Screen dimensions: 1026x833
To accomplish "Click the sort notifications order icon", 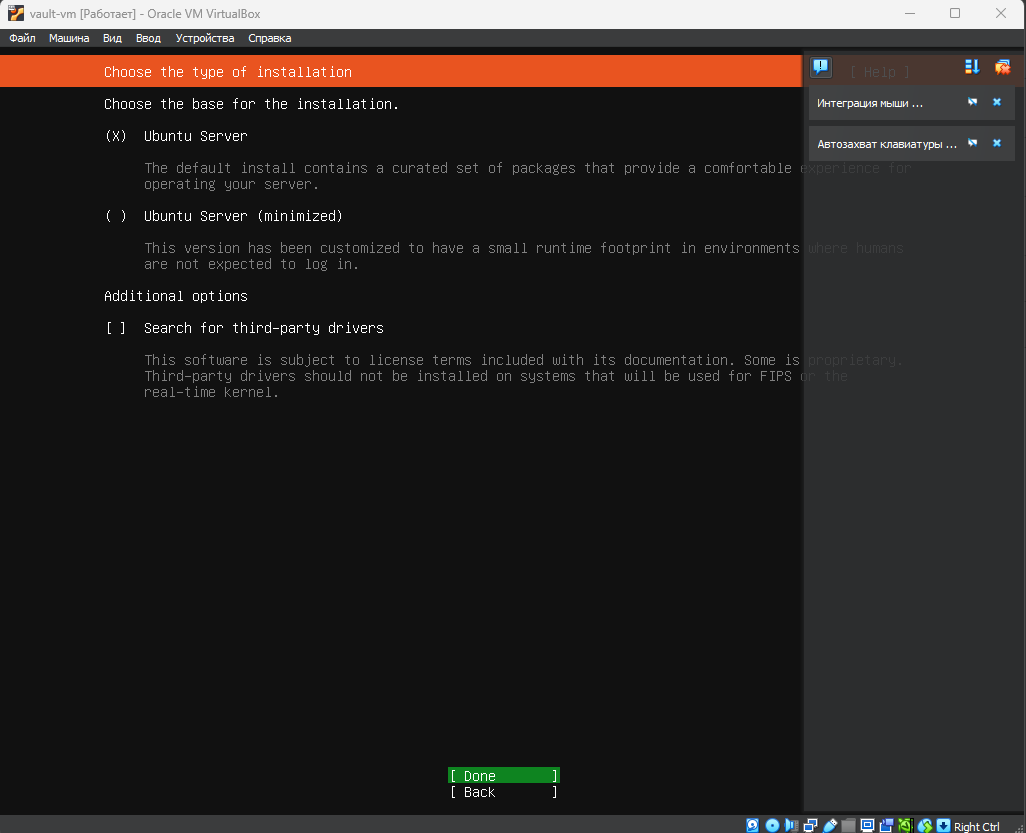I will pyautogui.click(x=972, y=67).
